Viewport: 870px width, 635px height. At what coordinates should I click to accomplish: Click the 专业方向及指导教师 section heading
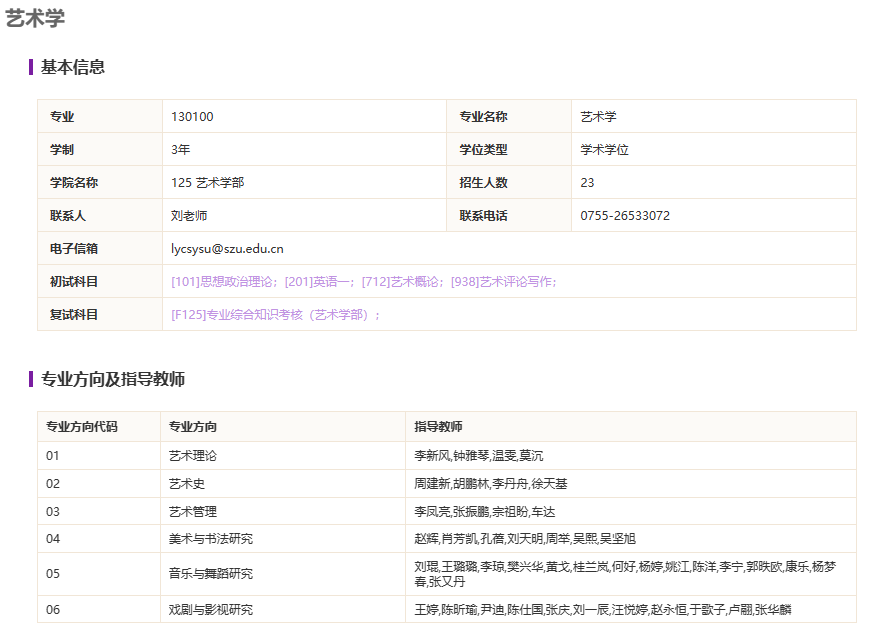(113, 379)
